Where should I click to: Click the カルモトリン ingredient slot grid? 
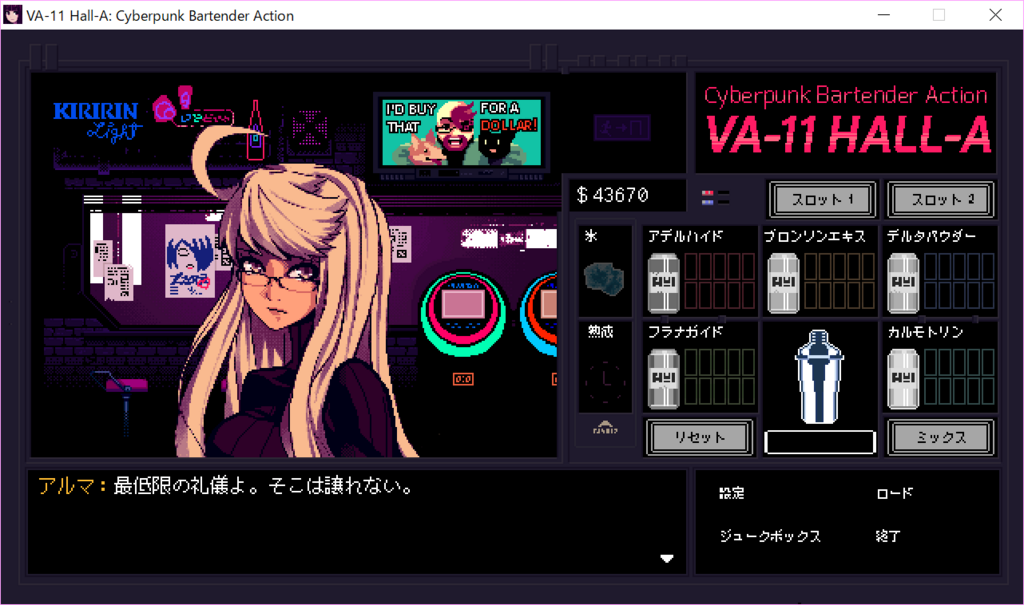(959, 377)
